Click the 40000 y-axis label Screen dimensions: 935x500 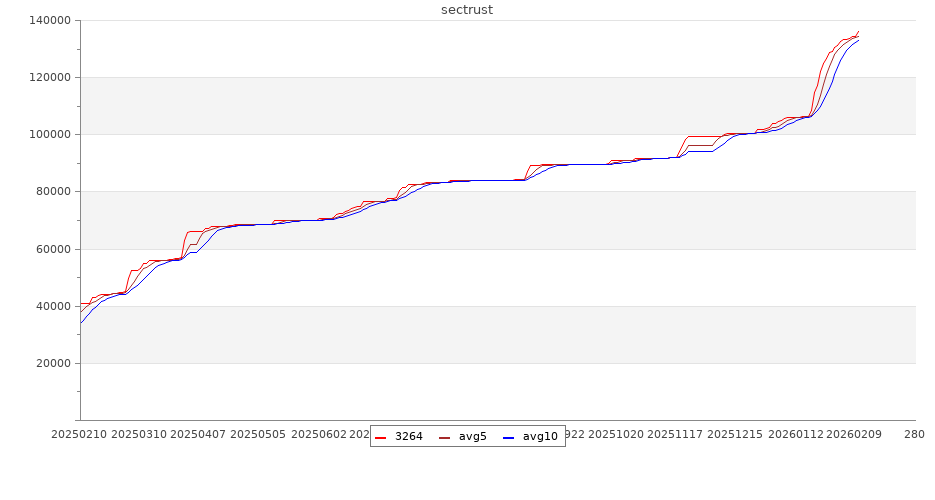pyautogui.click(x=52, y=306)
